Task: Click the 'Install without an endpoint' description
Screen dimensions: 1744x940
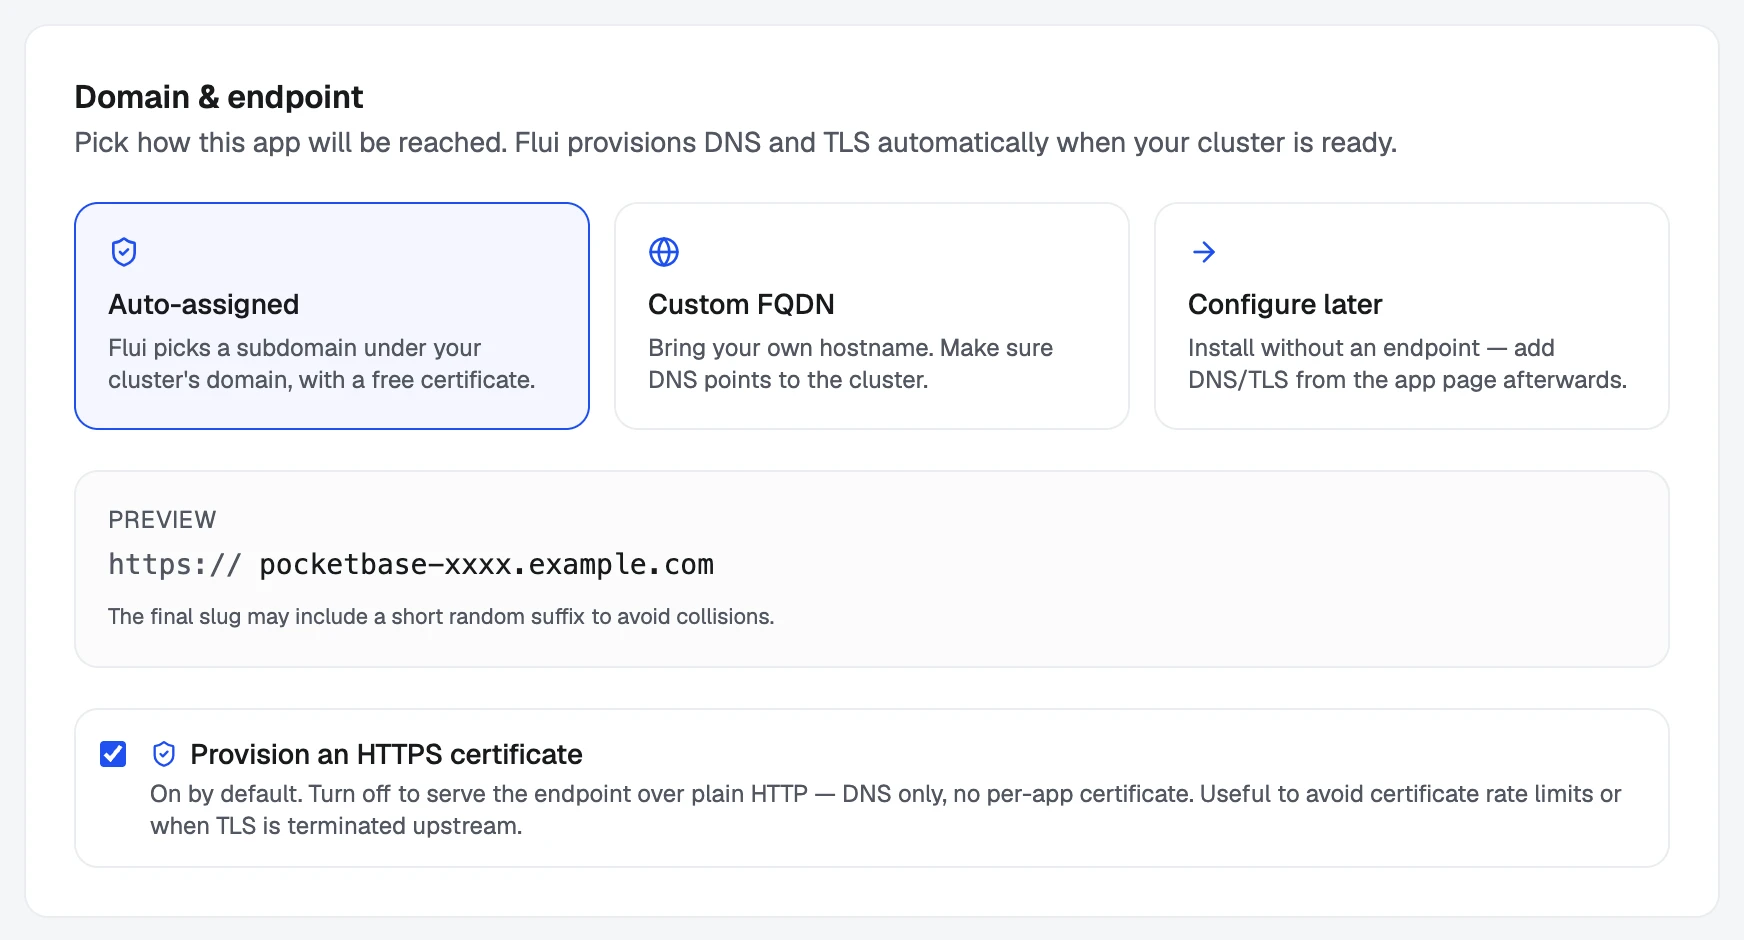Action: coord(1408,364)
